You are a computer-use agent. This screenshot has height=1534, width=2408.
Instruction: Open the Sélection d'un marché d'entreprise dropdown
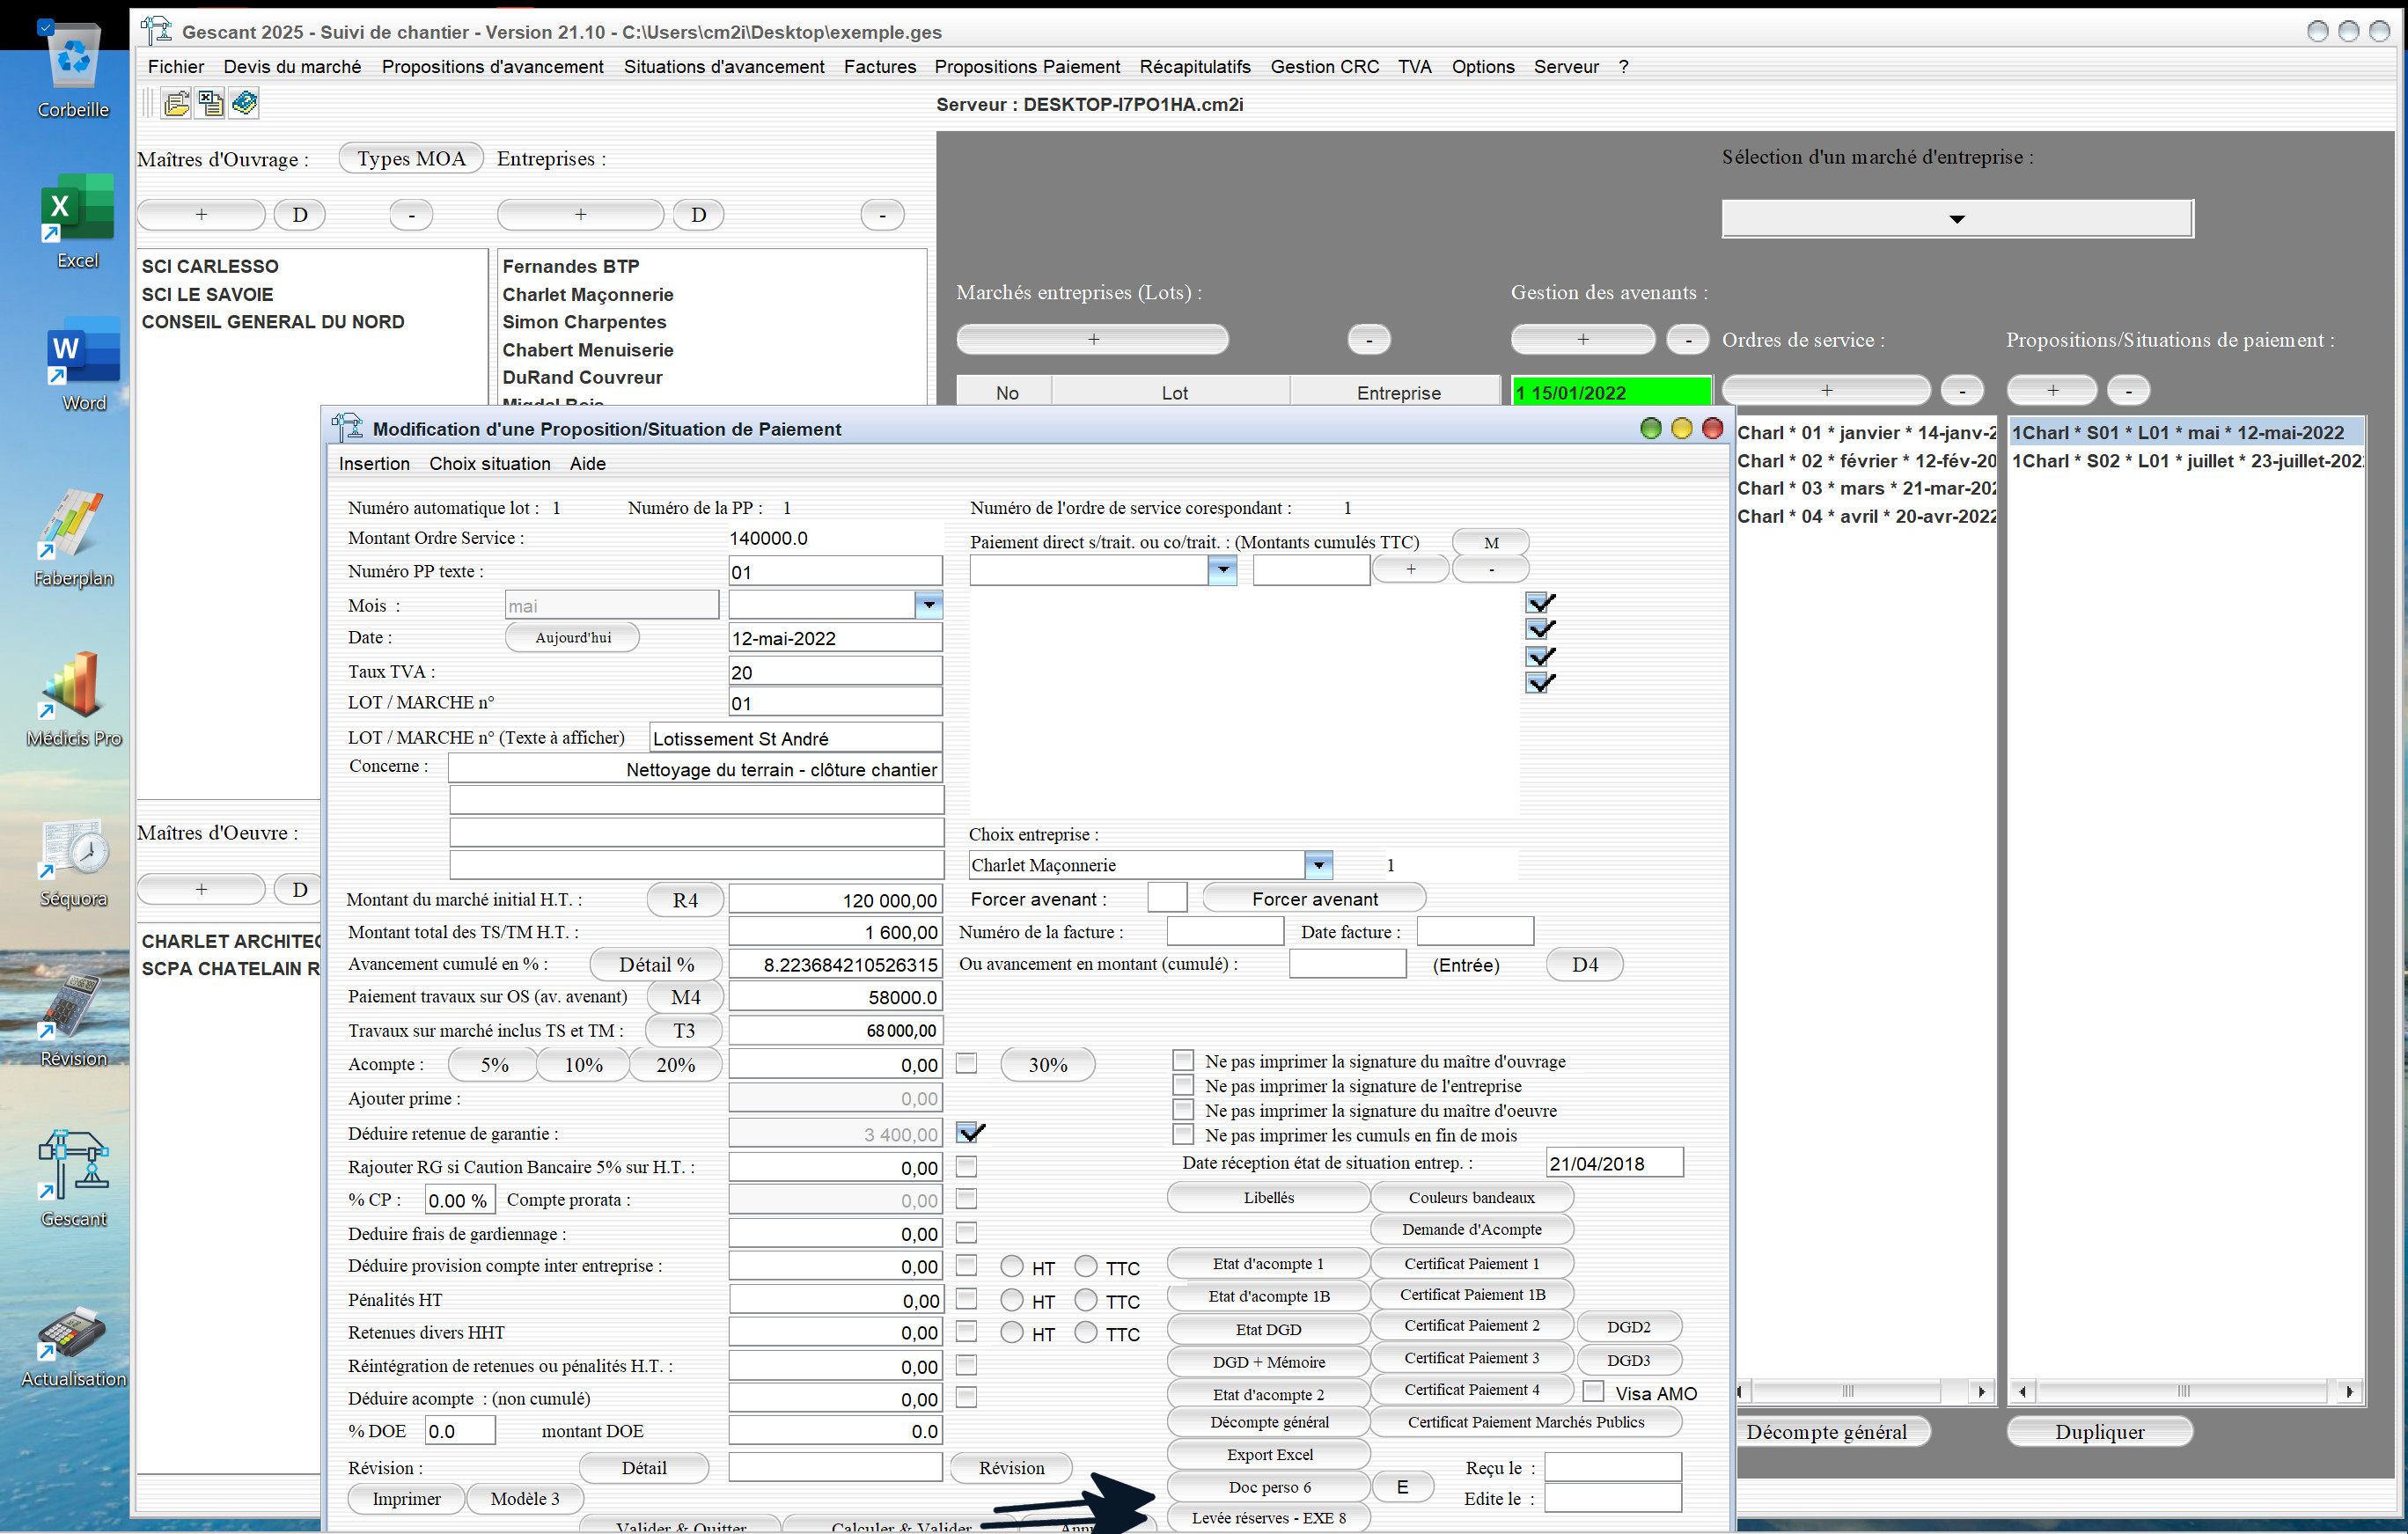1957,218
